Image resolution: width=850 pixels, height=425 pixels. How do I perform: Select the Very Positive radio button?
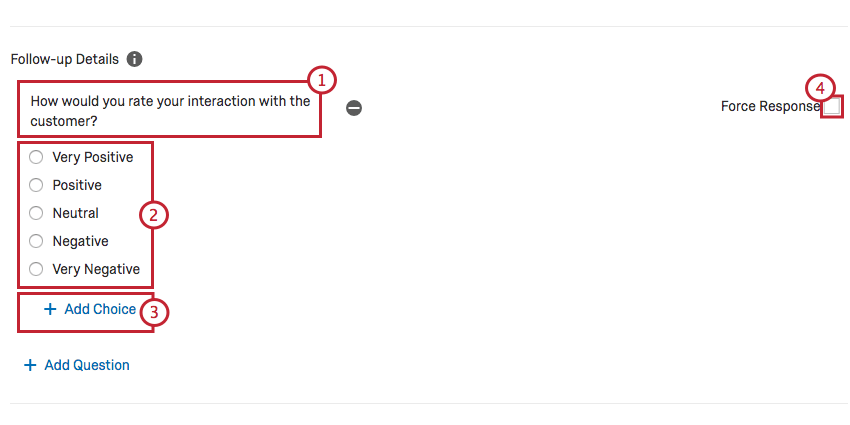point(37,157)
